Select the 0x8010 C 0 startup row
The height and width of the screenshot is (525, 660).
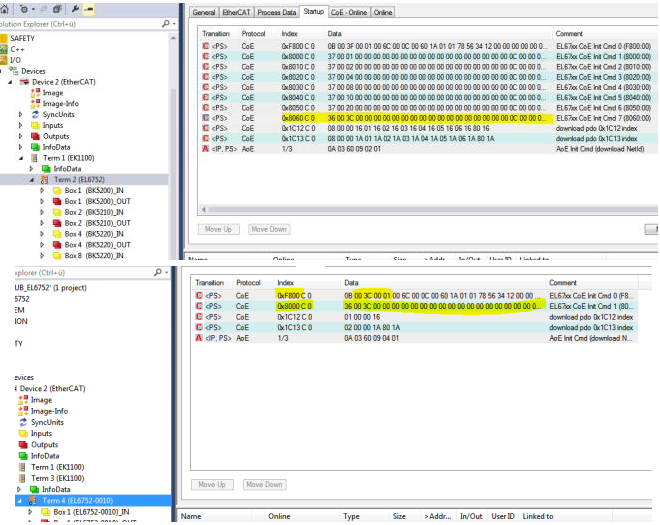click(427, 67)
